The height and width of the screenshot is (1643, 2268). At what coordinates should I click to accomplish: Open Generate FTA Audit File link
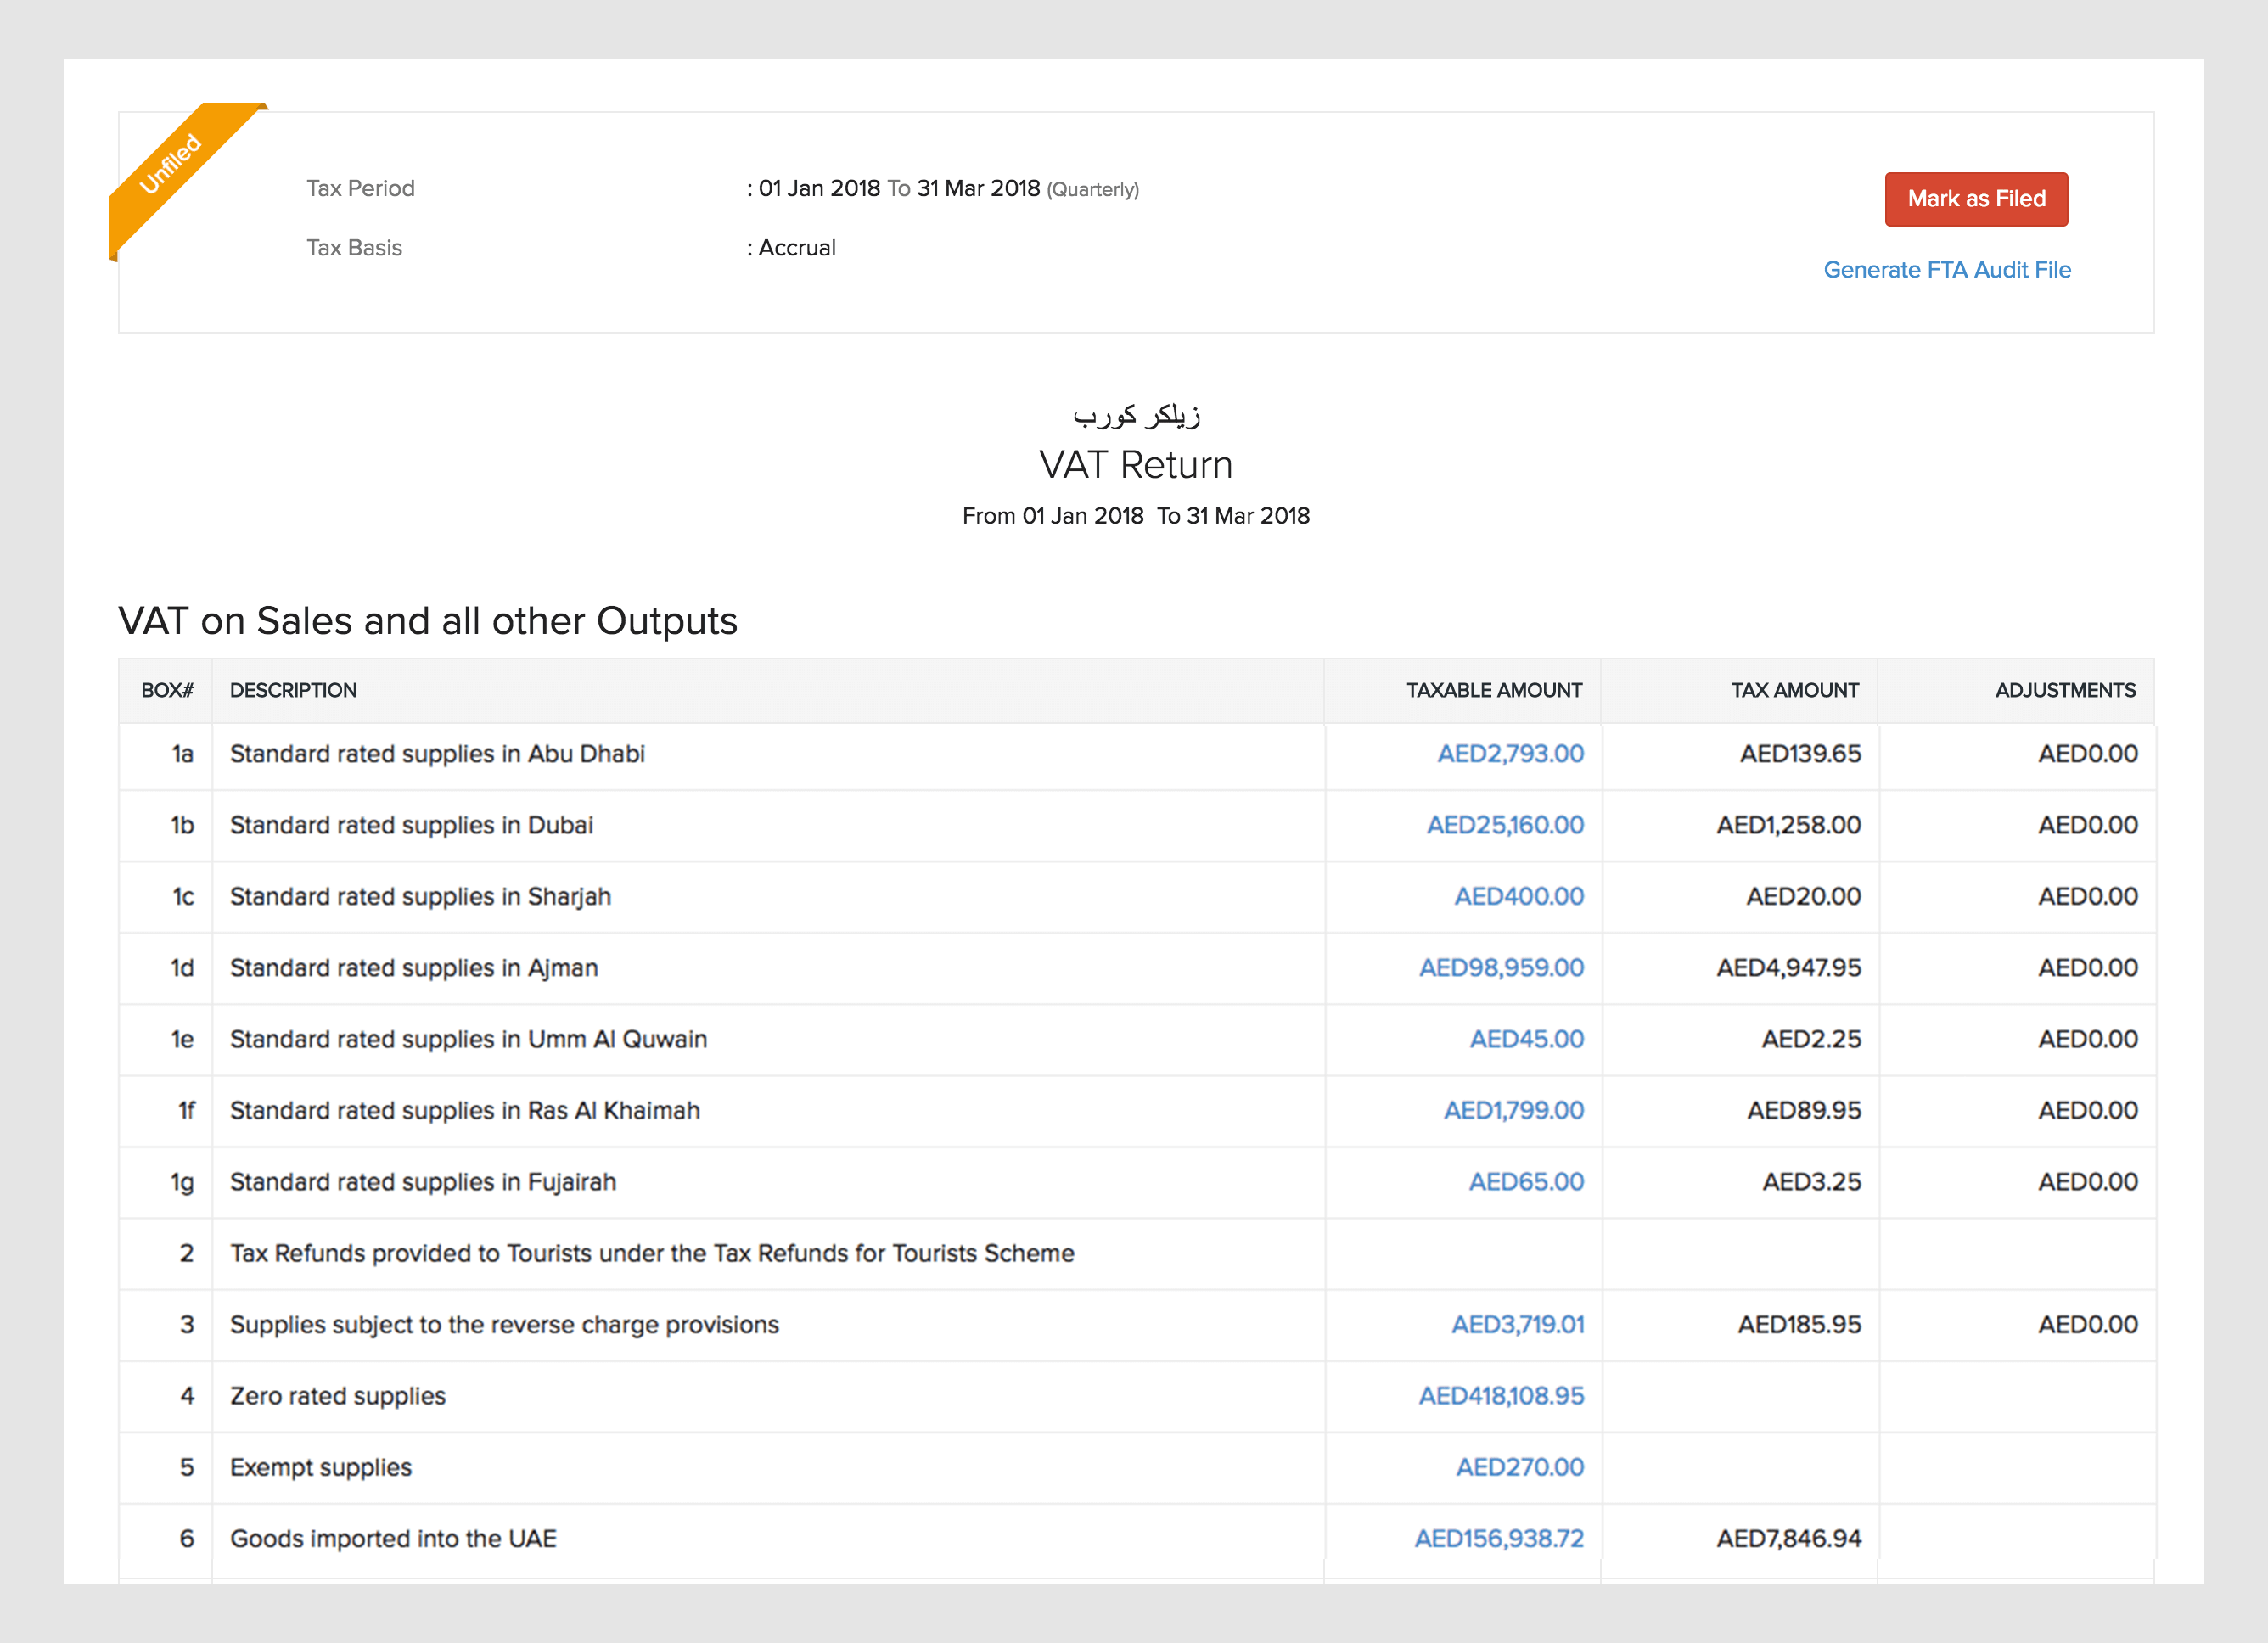click(1946, 270)
